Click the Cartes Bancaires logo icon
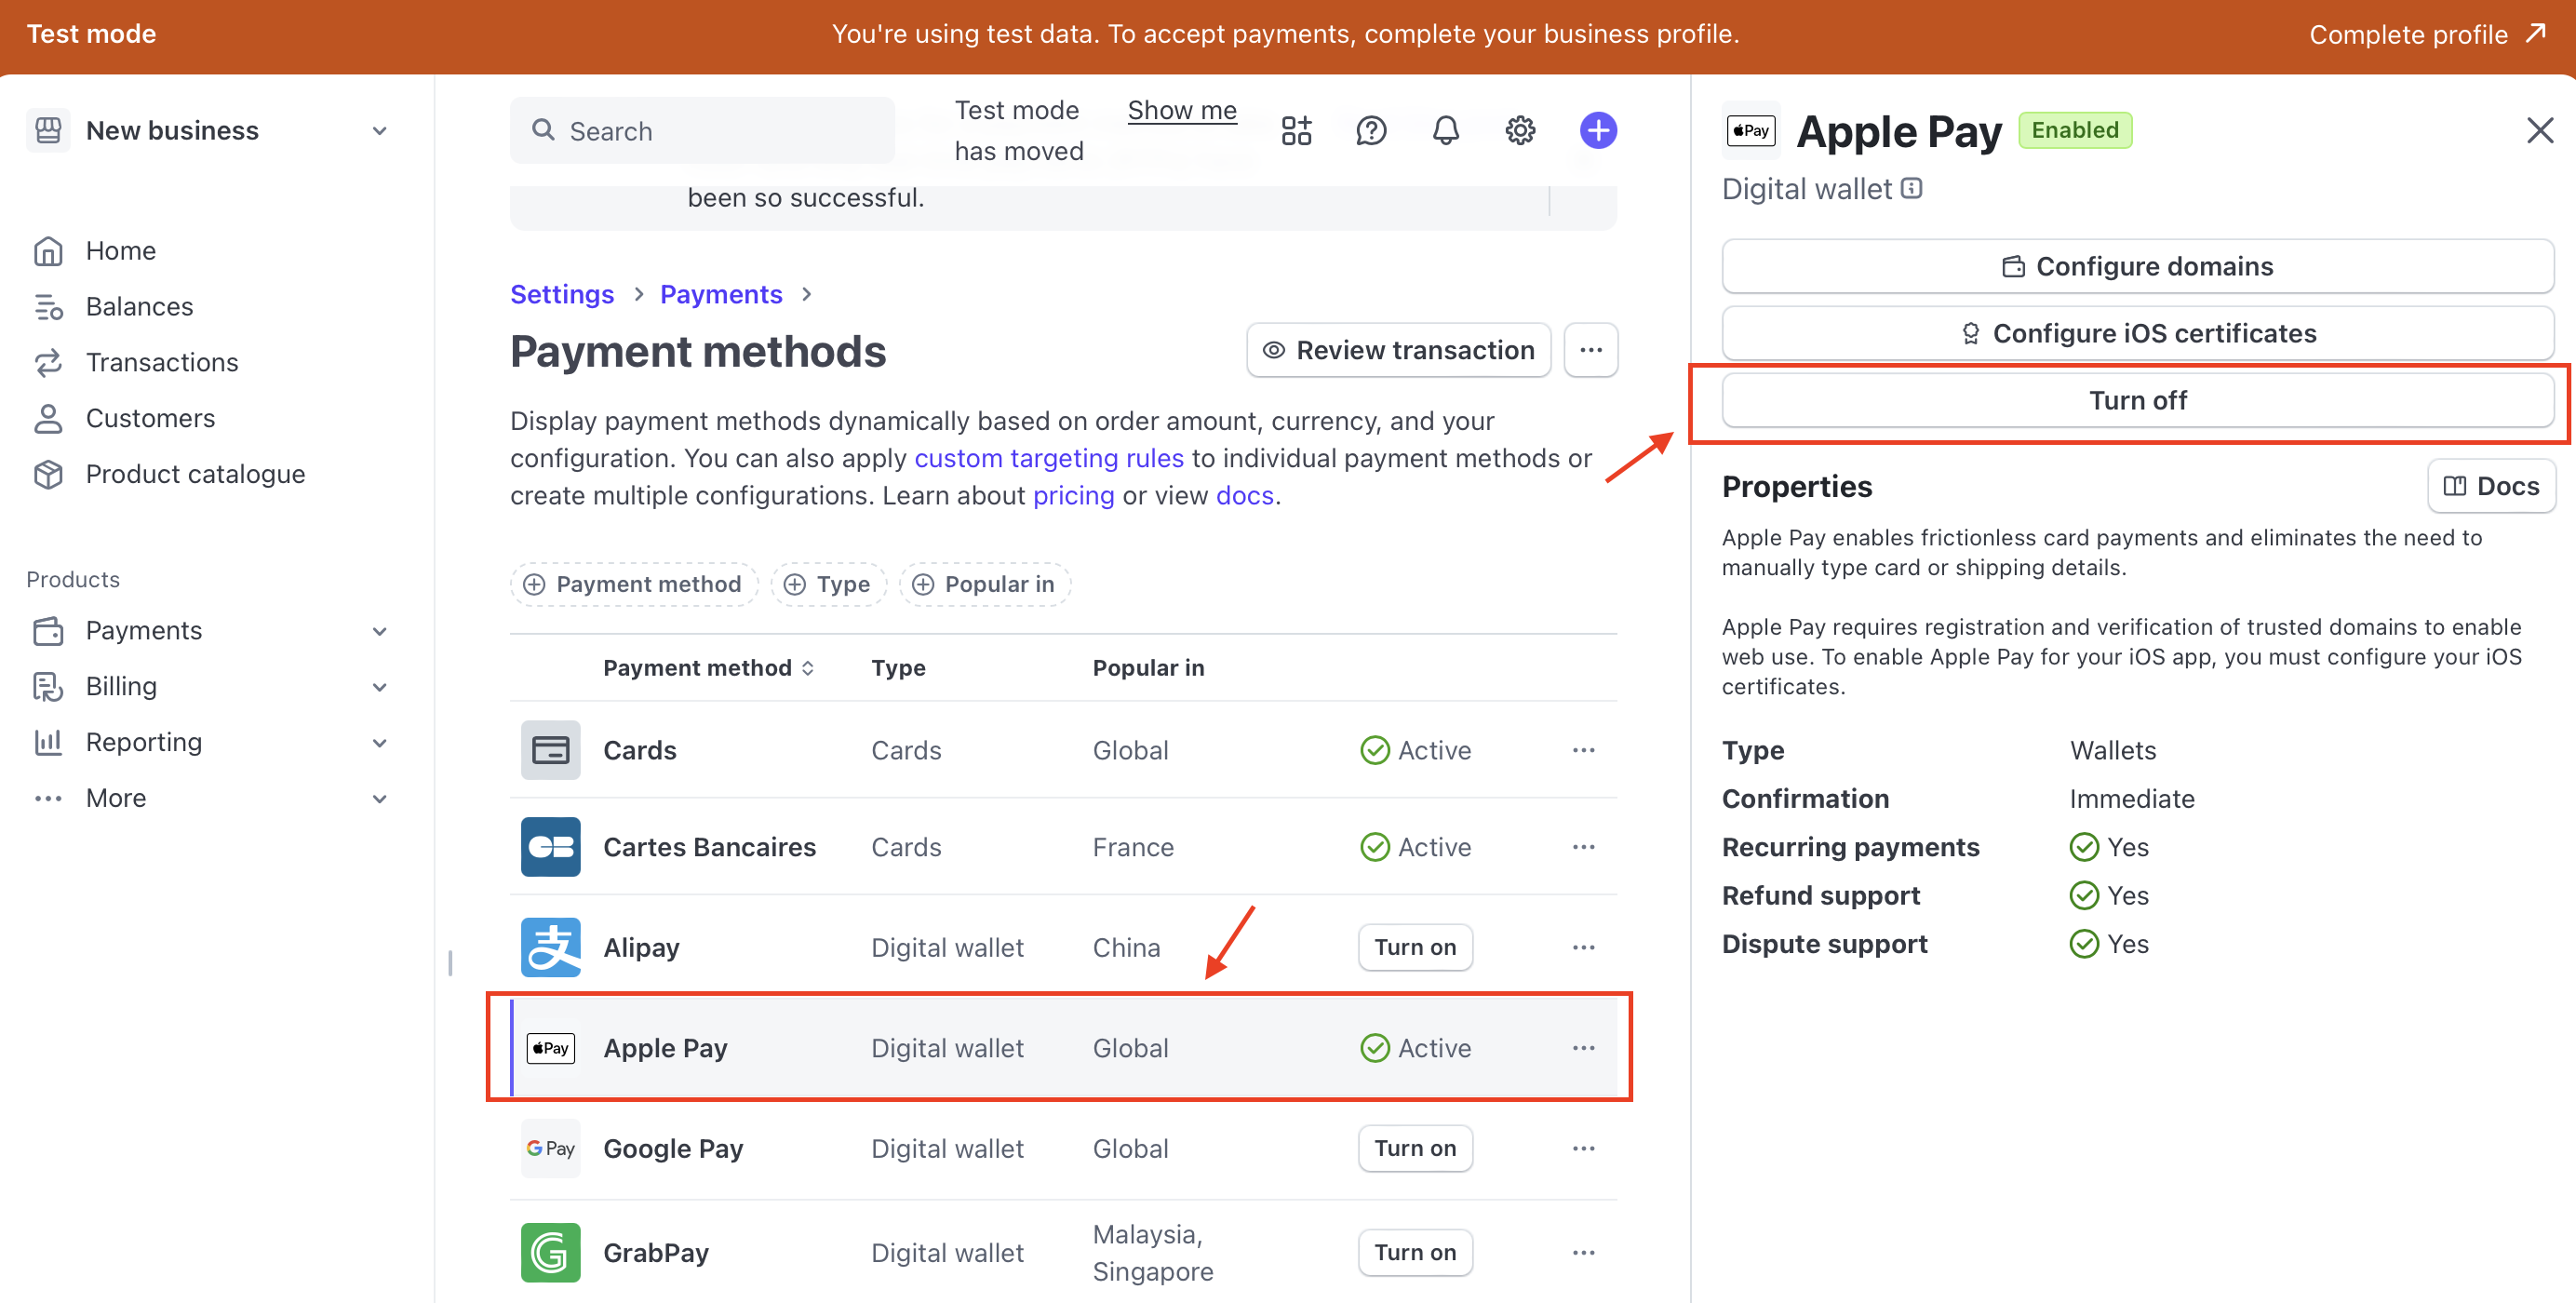The image size is (2576, 1303). (x=550, y=847)
